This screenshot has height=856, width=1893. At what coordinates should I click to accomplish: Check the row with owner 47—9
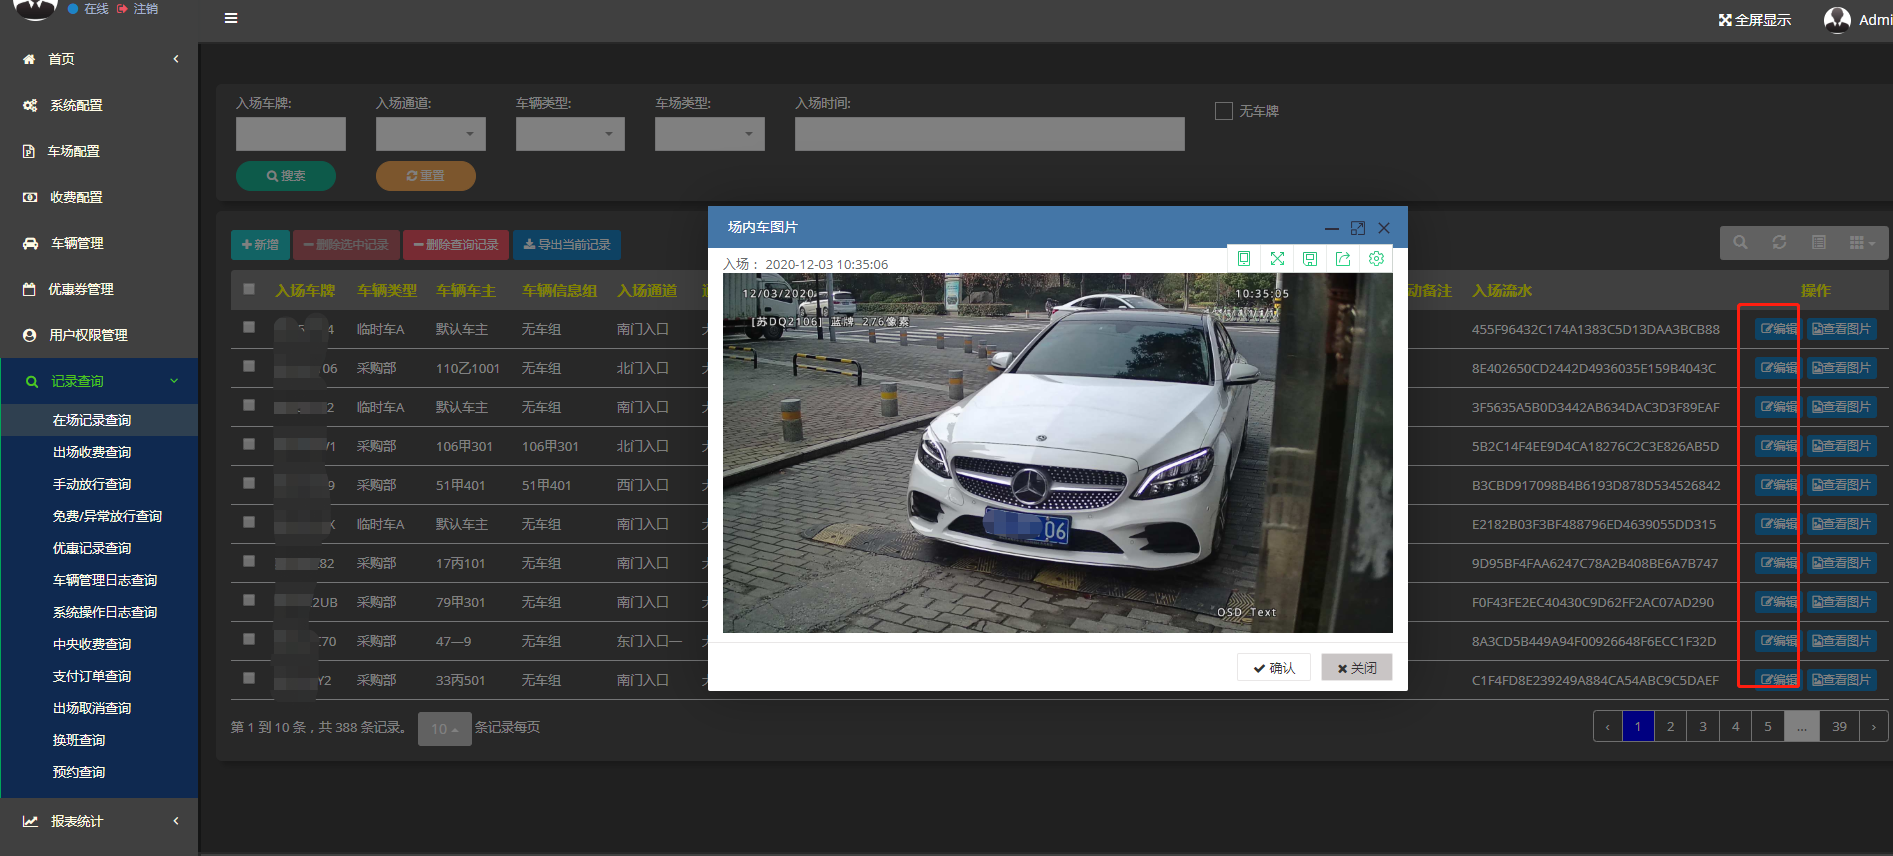(x=249, y=639)
